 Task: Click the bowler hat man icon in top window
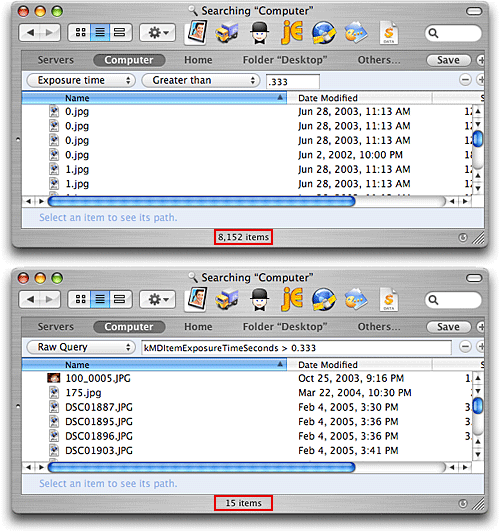259,33
